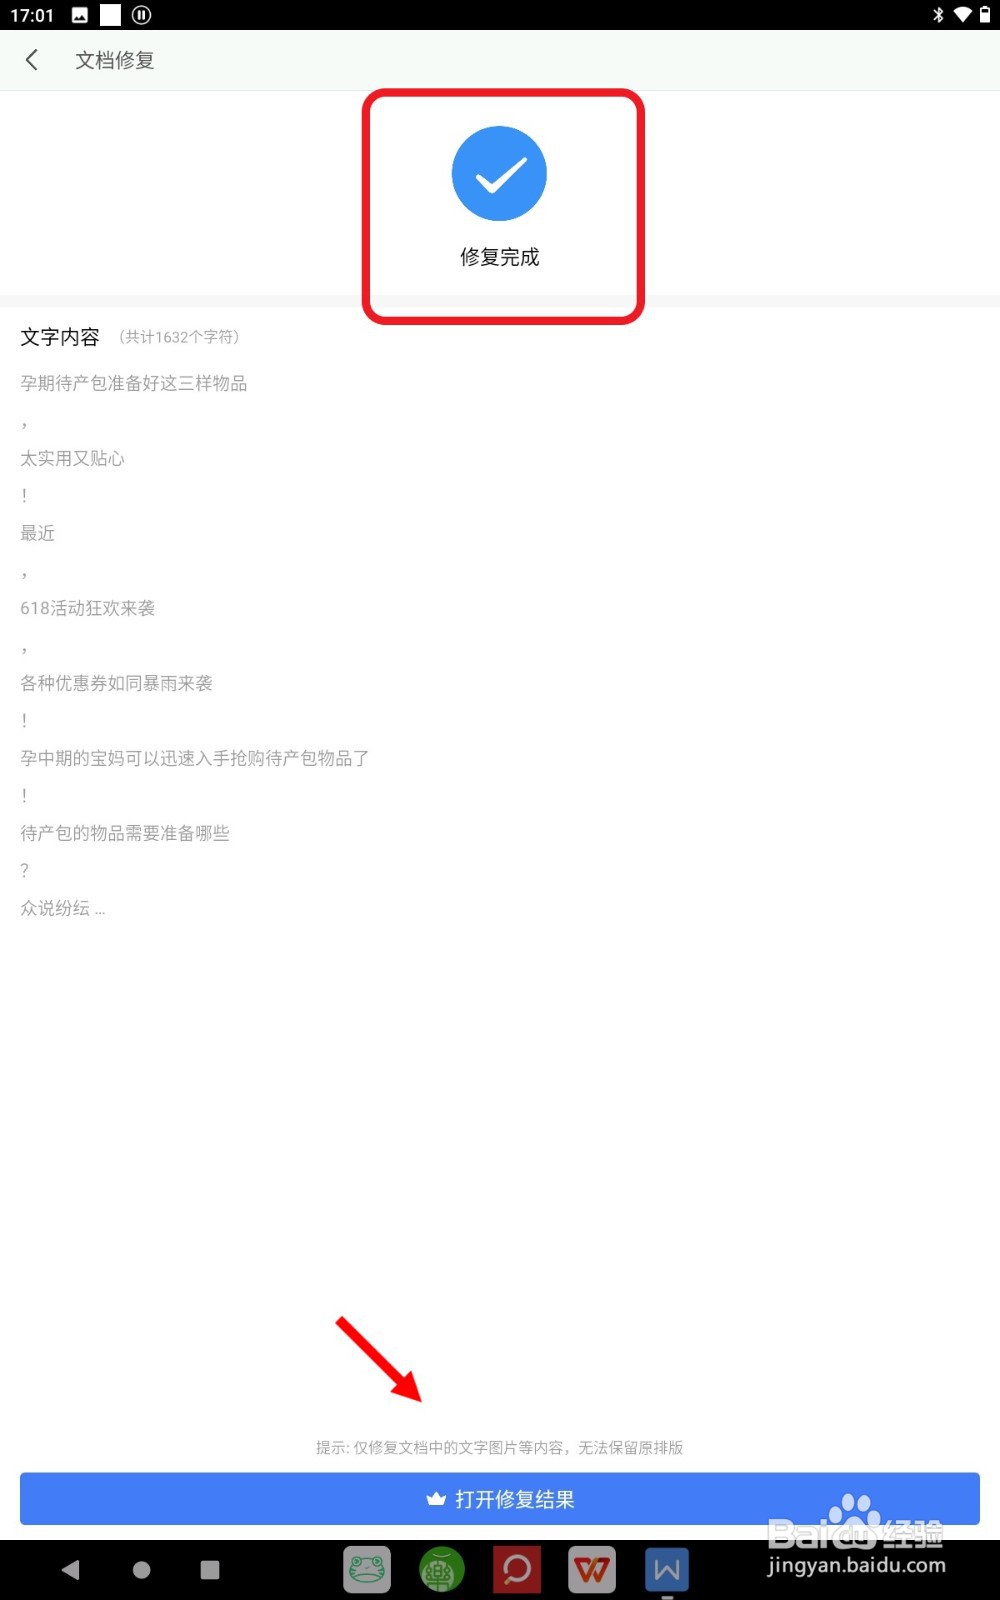Click the 打开修复结果 button
1000x1600 pixels.
pos(500,1499)
